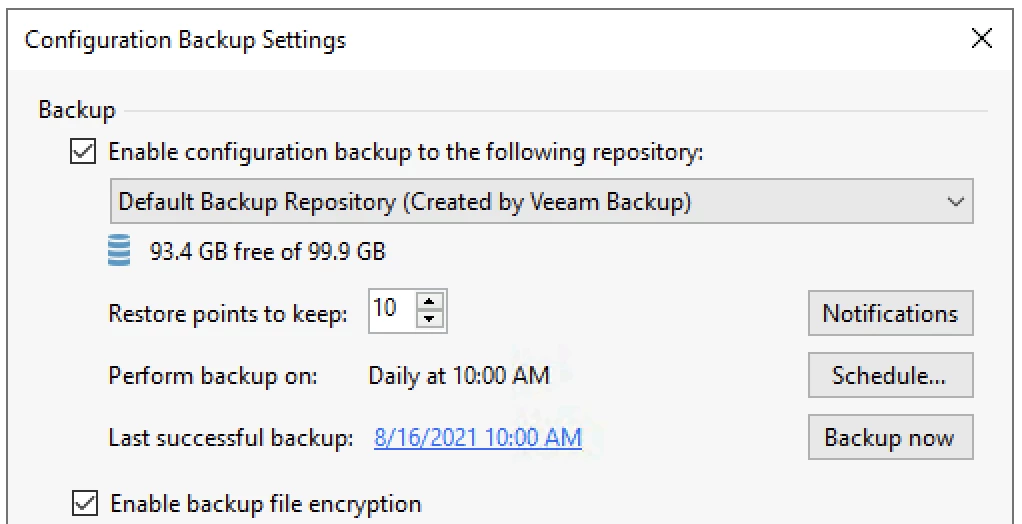Click the Perform backup on label
The image size is (1022, 524).
[x=212, y=376]
